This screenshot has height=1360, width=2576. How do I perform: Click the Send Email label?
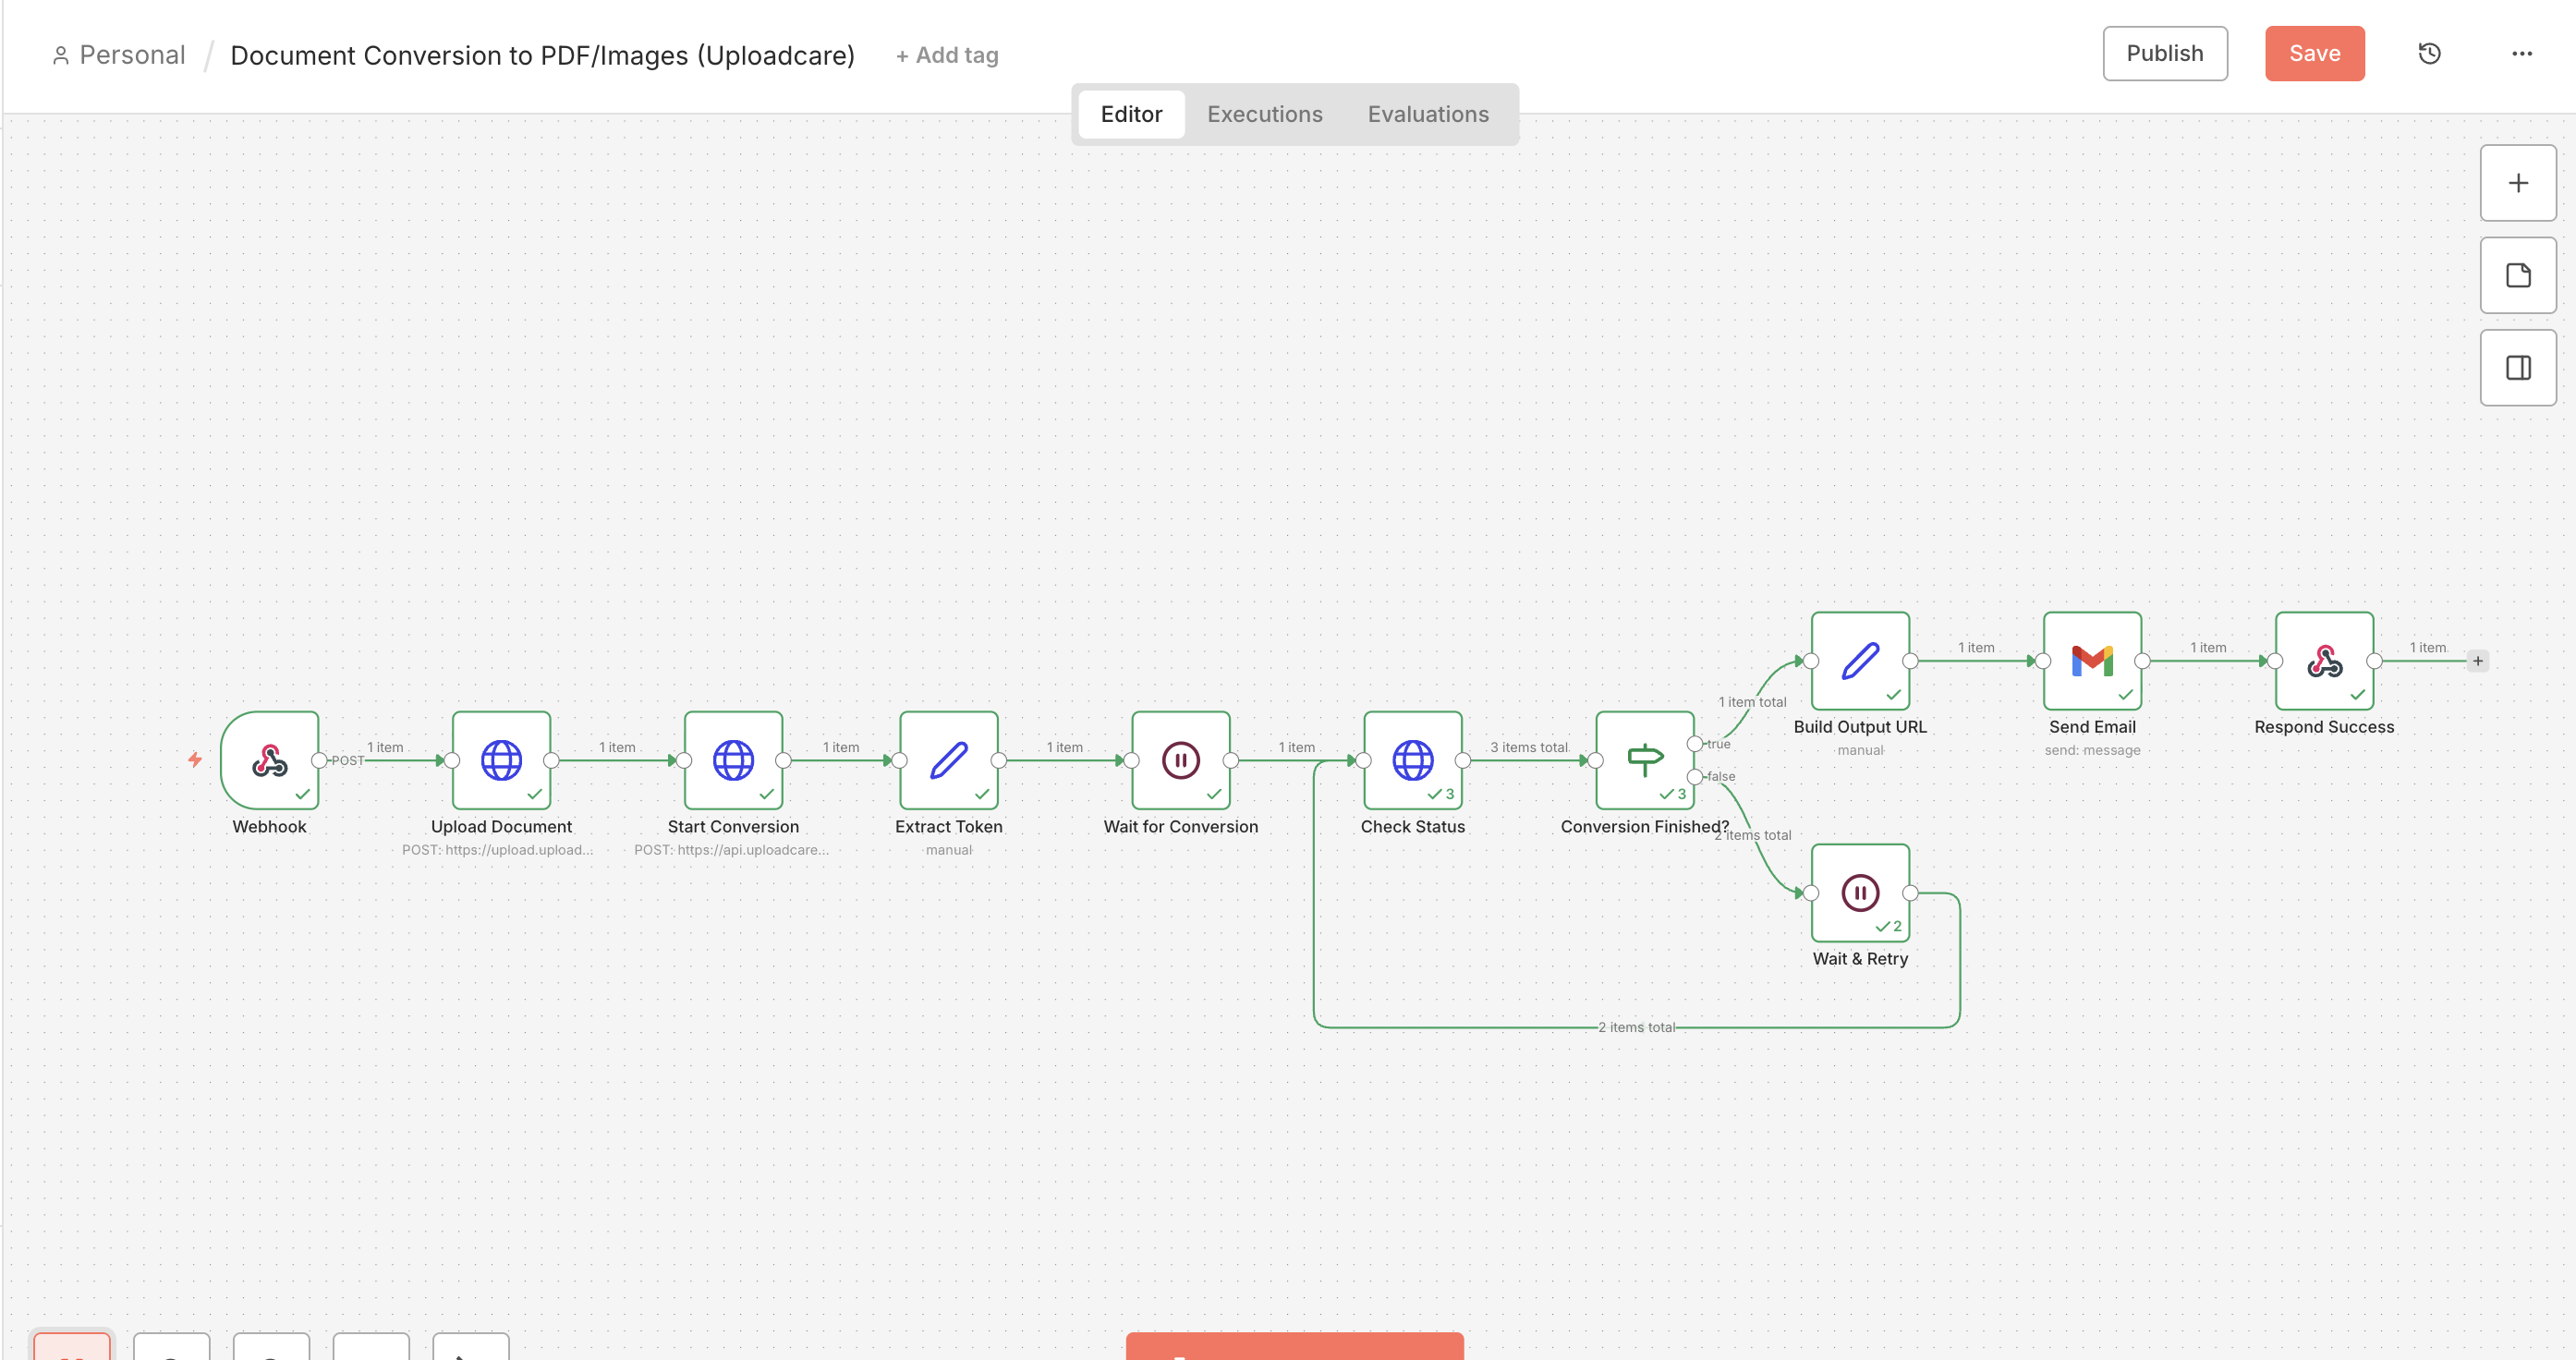(x=2093, y=727)
